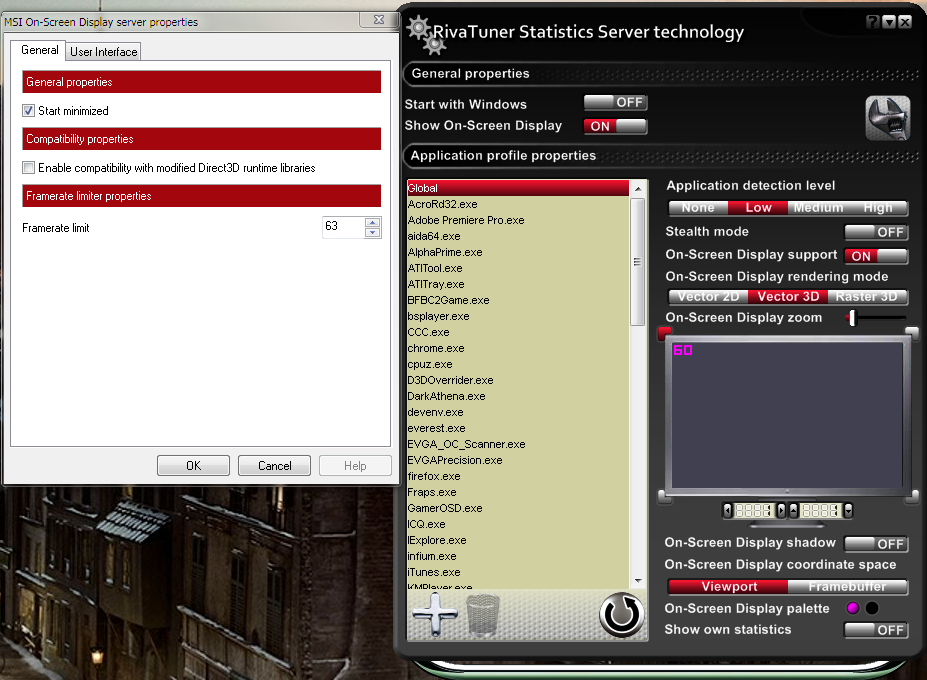Choose Viewport coordinate space
Image resolution: width=927 pixels, height=680 pixels.
[x=728, y=586]
